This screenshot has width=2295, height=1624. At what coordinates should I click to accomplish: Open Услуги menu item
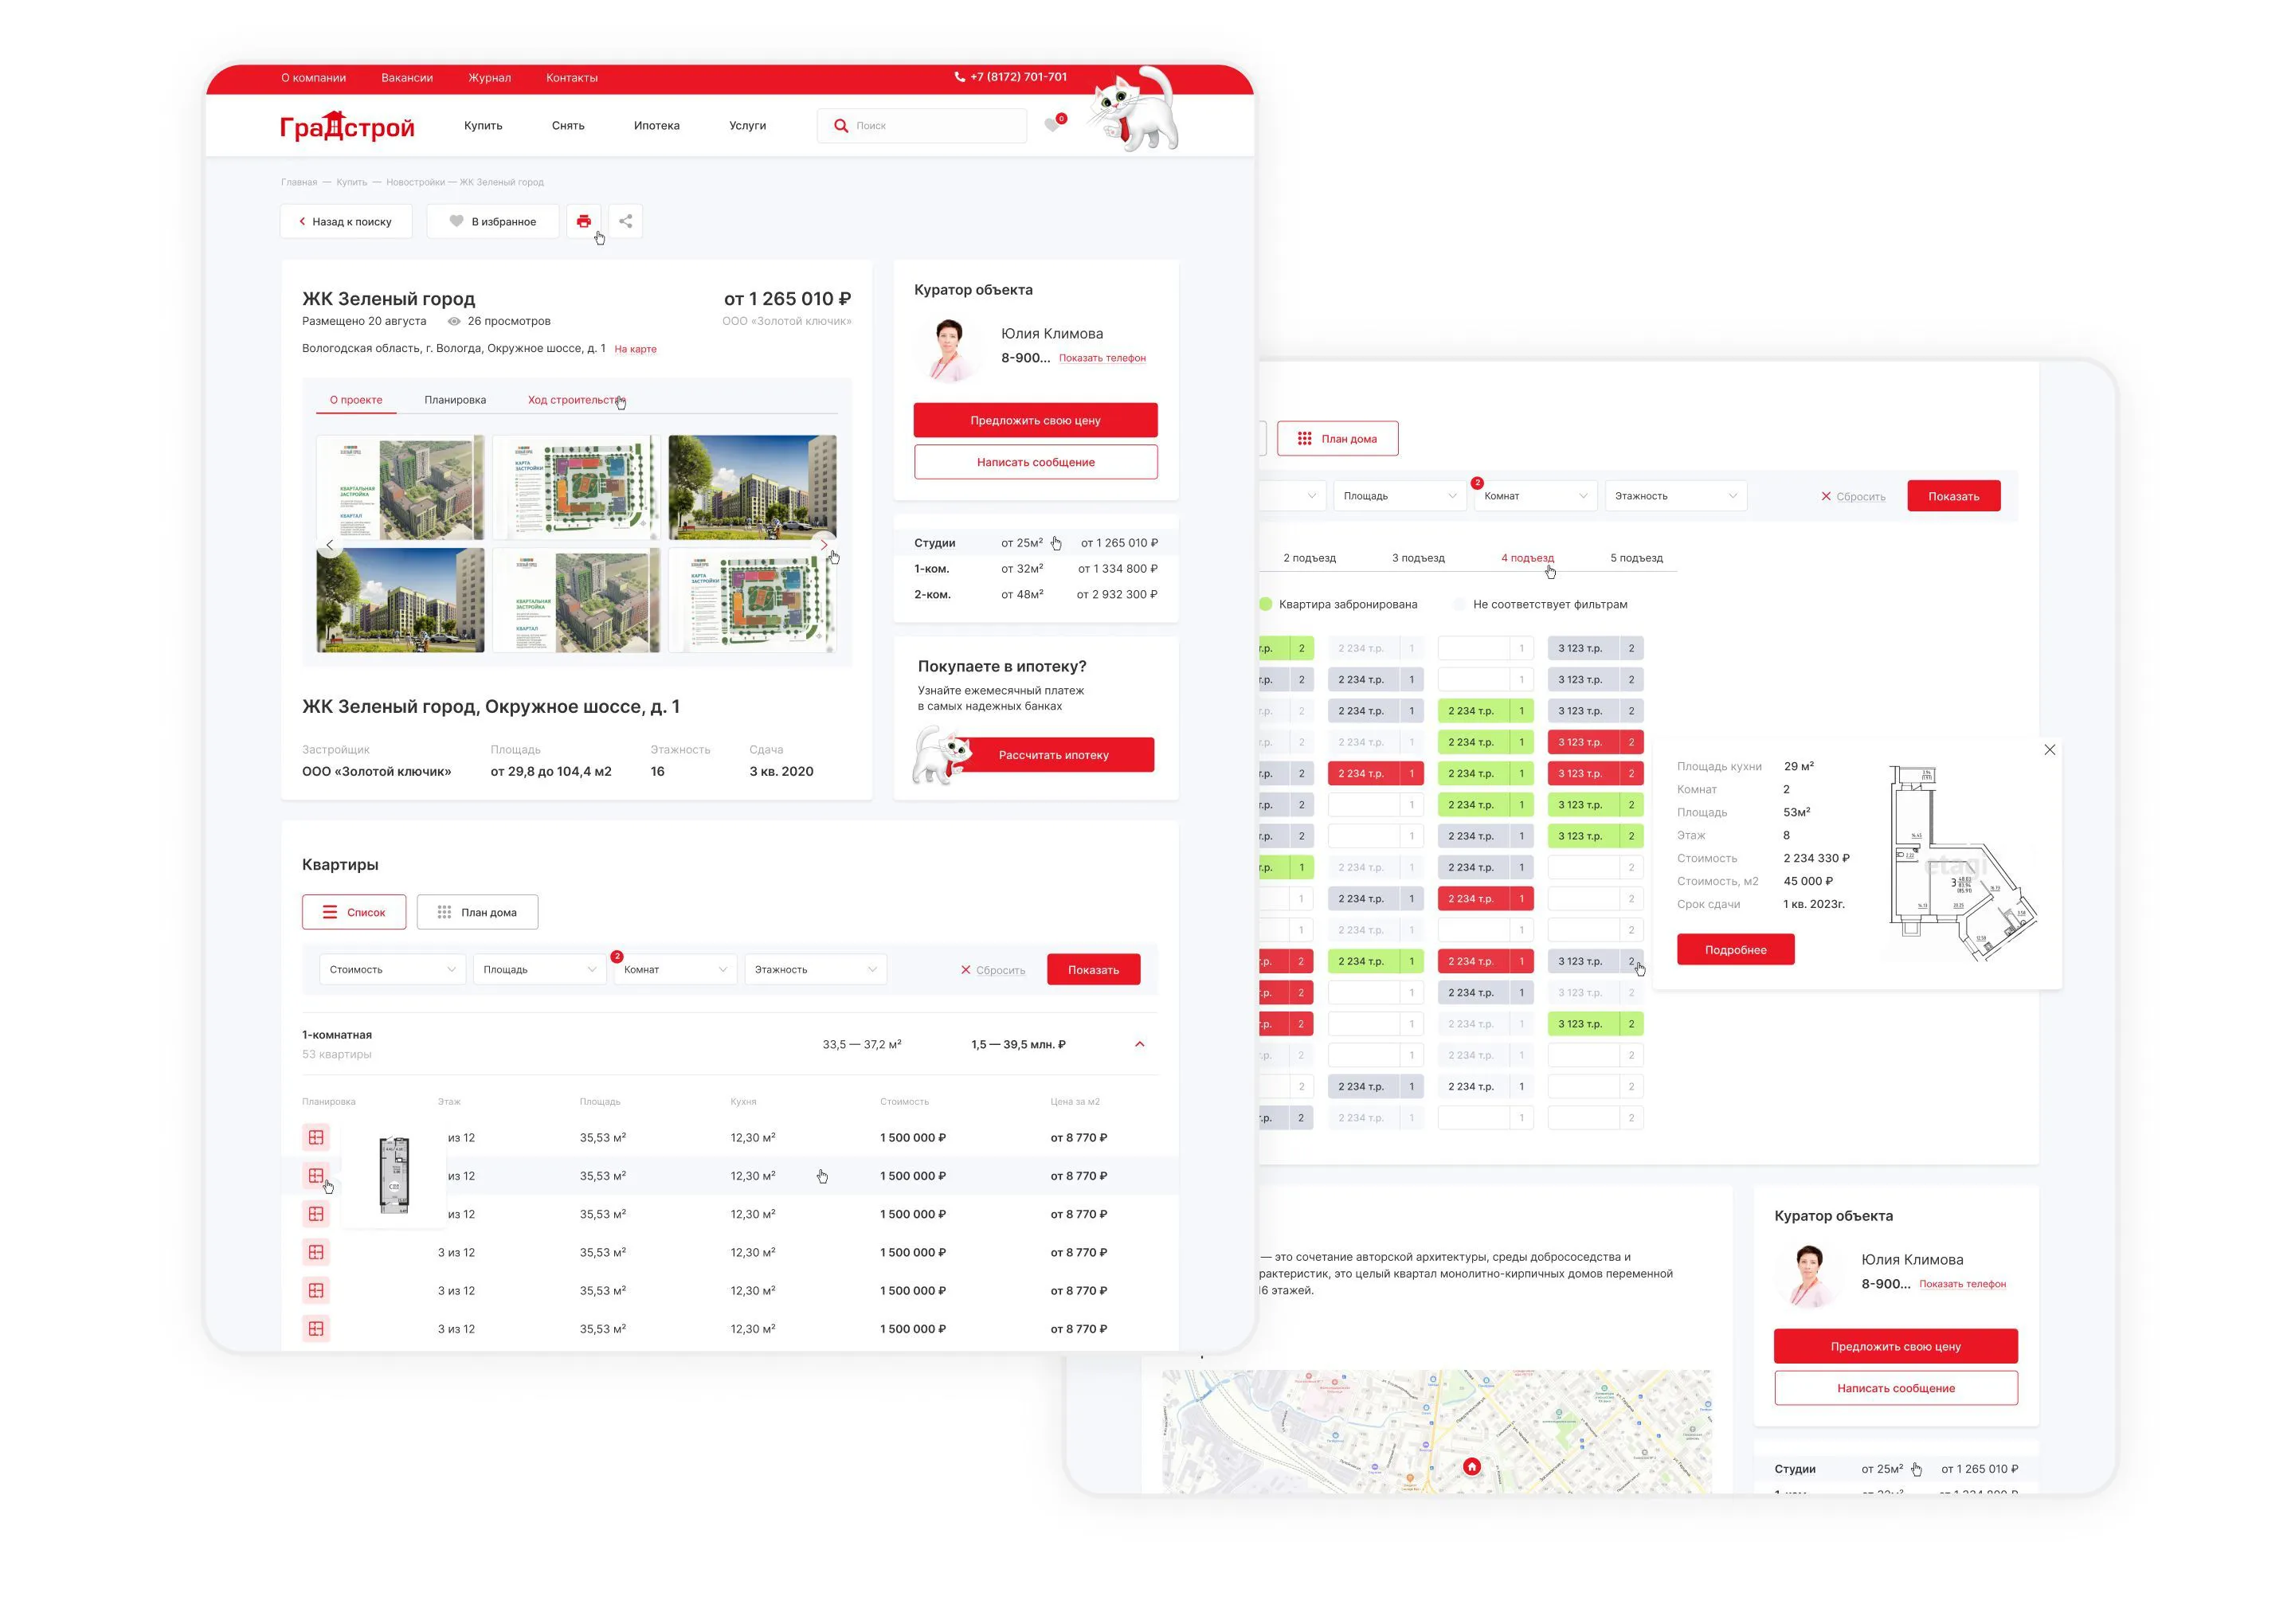[747, 125]
